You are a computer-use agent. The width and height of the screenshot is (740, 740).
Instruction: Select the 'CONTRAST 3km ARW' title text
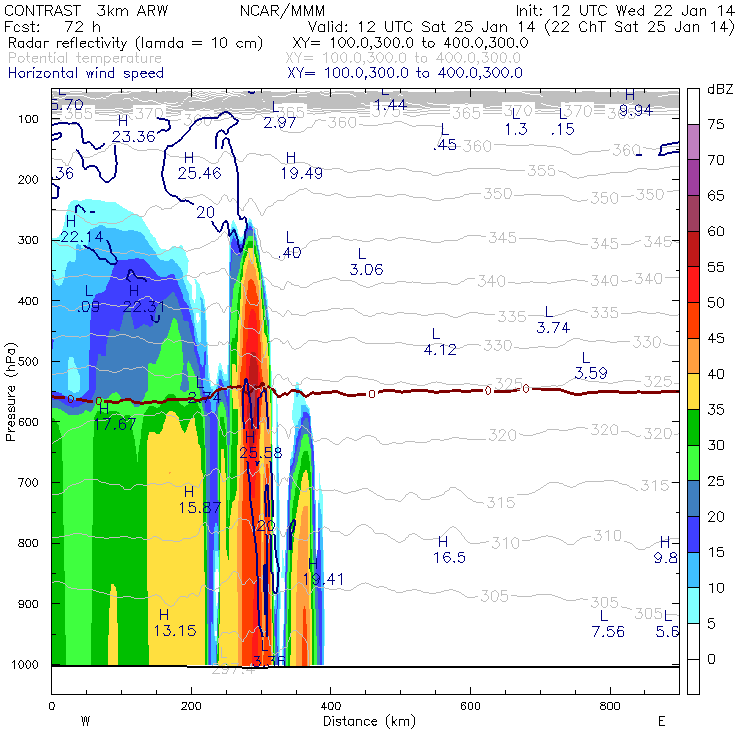pos(86,11)
